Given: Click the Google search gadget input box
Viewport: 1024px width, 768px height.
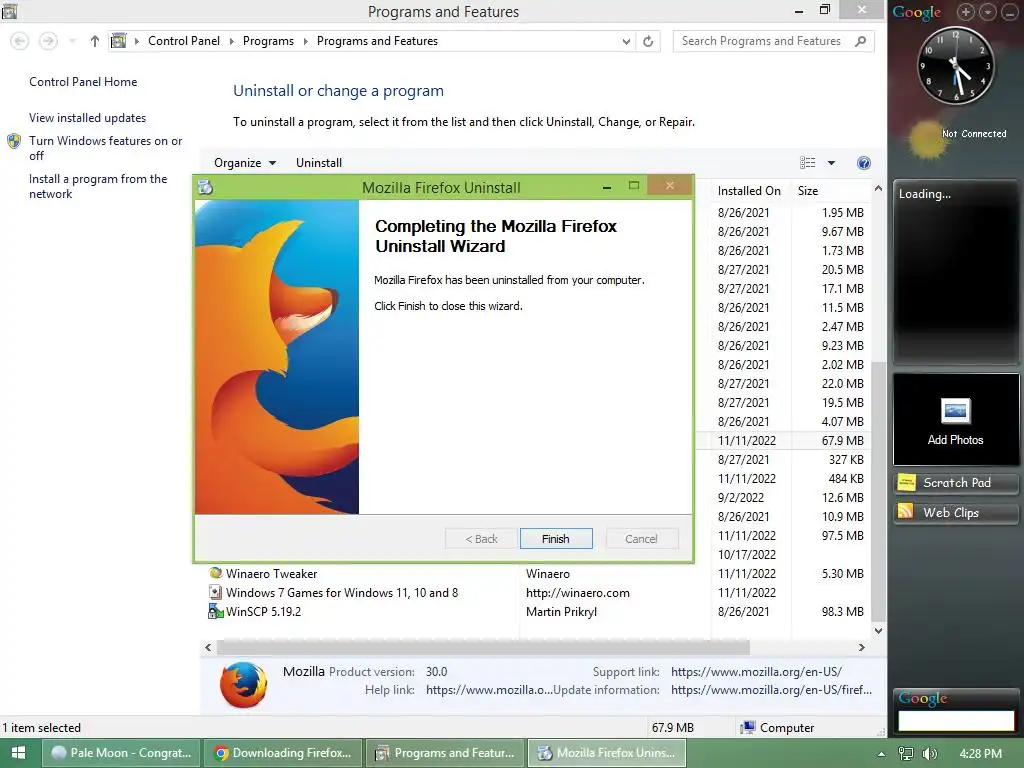Looking at the screenshot, I should coord(955,720).
